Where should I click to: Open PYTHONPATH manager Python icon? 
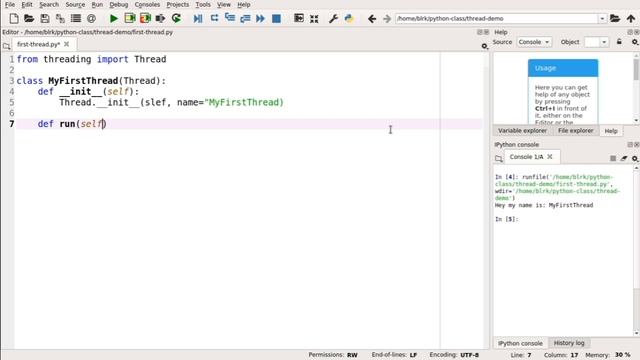click(349, 18)
